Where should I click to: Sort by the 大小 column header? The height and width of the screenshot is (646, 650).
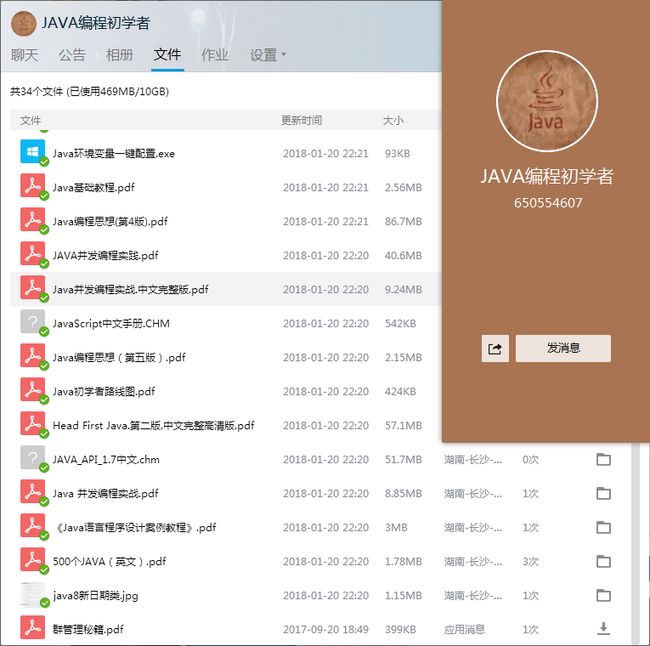pos(393,120)
